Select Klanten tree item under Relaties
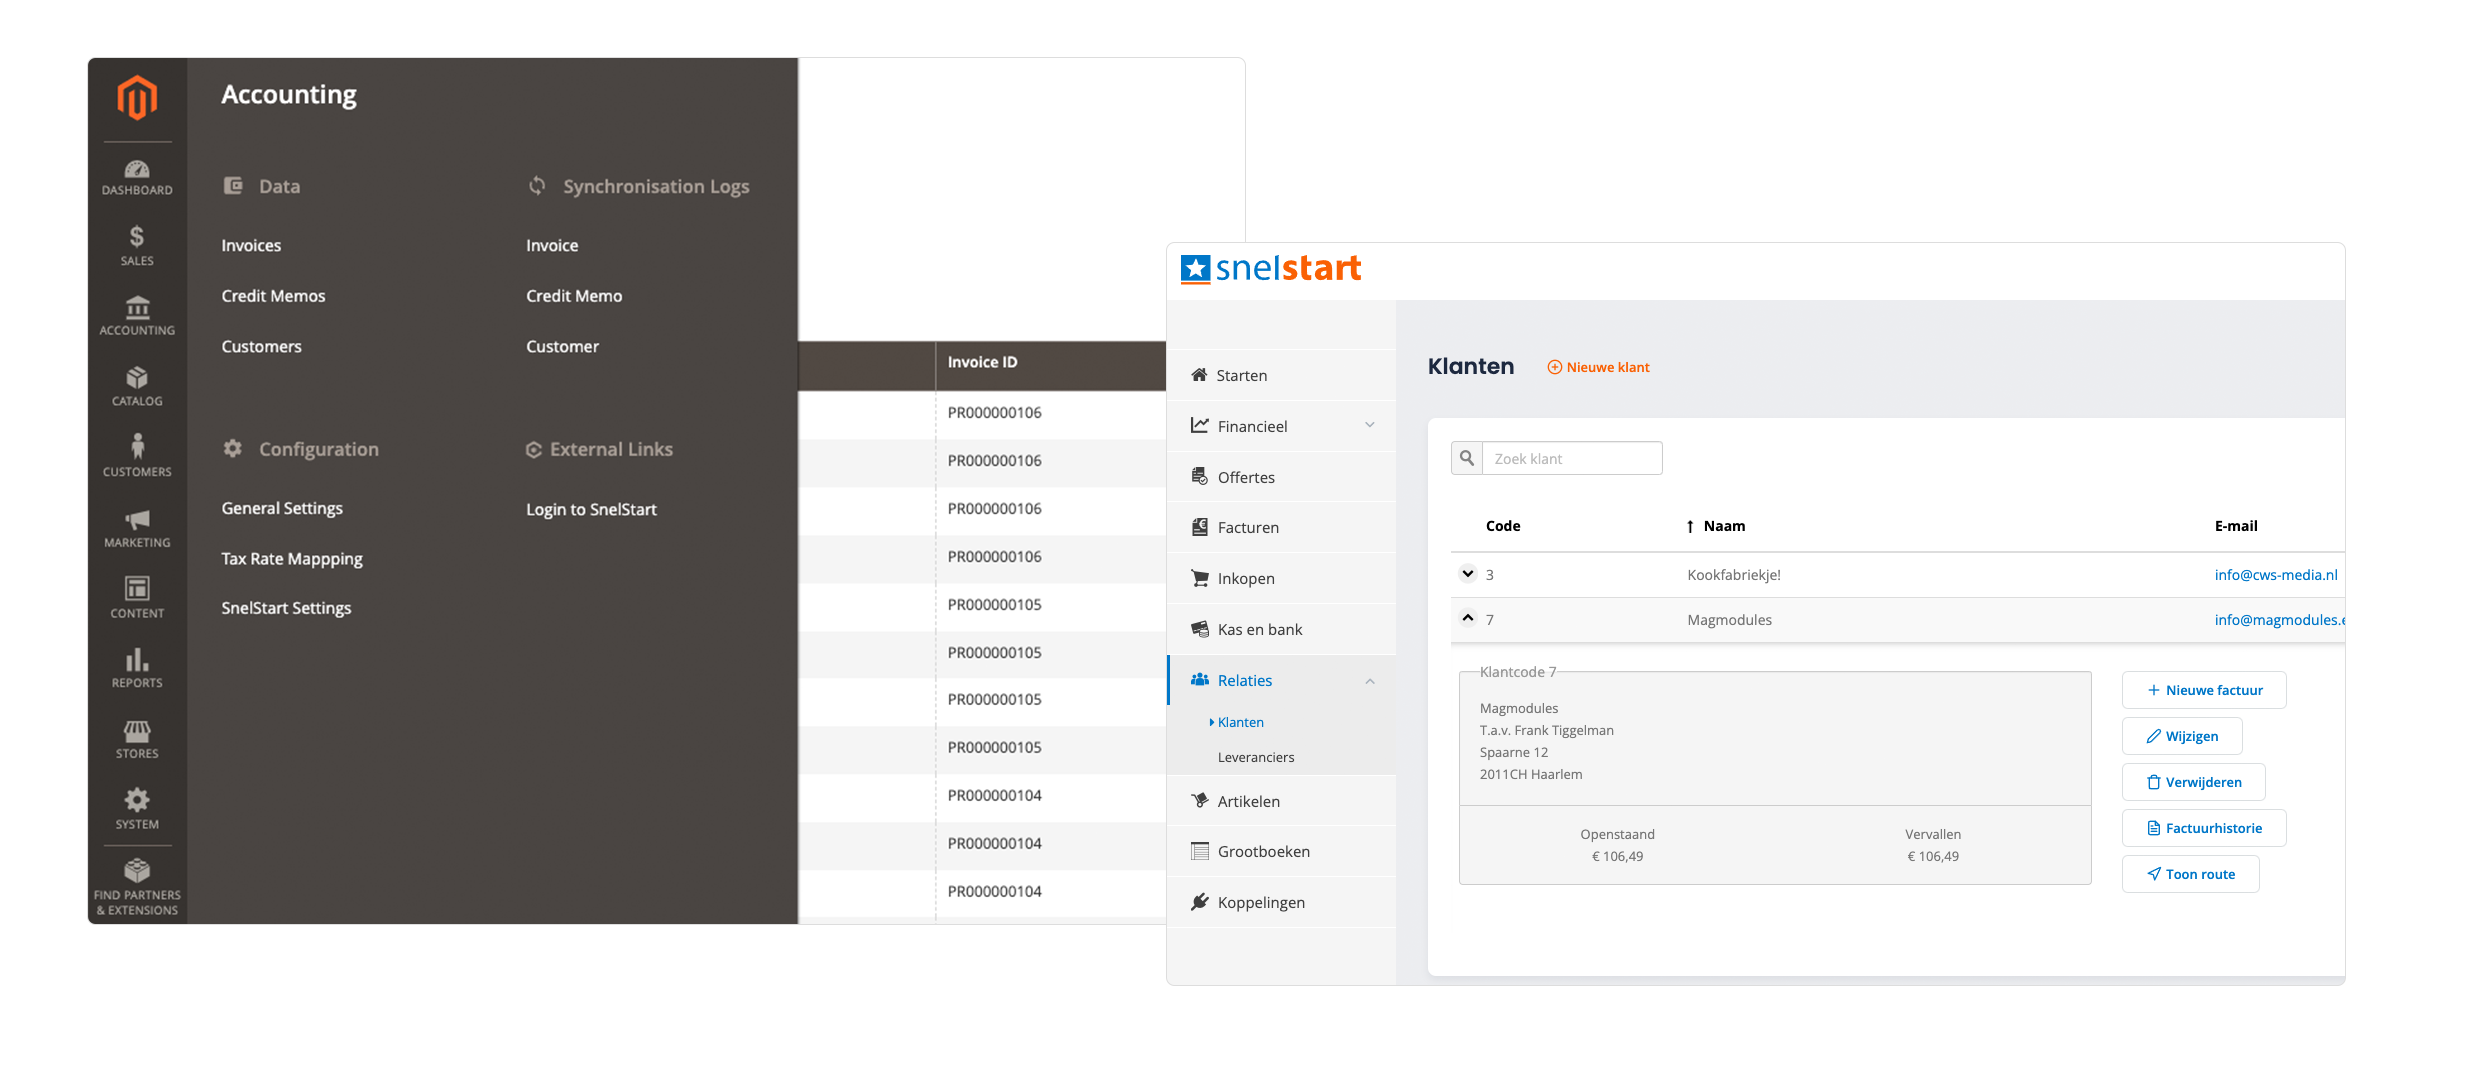Image resolution: width=2471 pixels, height=1082 pixels. (x=1242, y=721)
